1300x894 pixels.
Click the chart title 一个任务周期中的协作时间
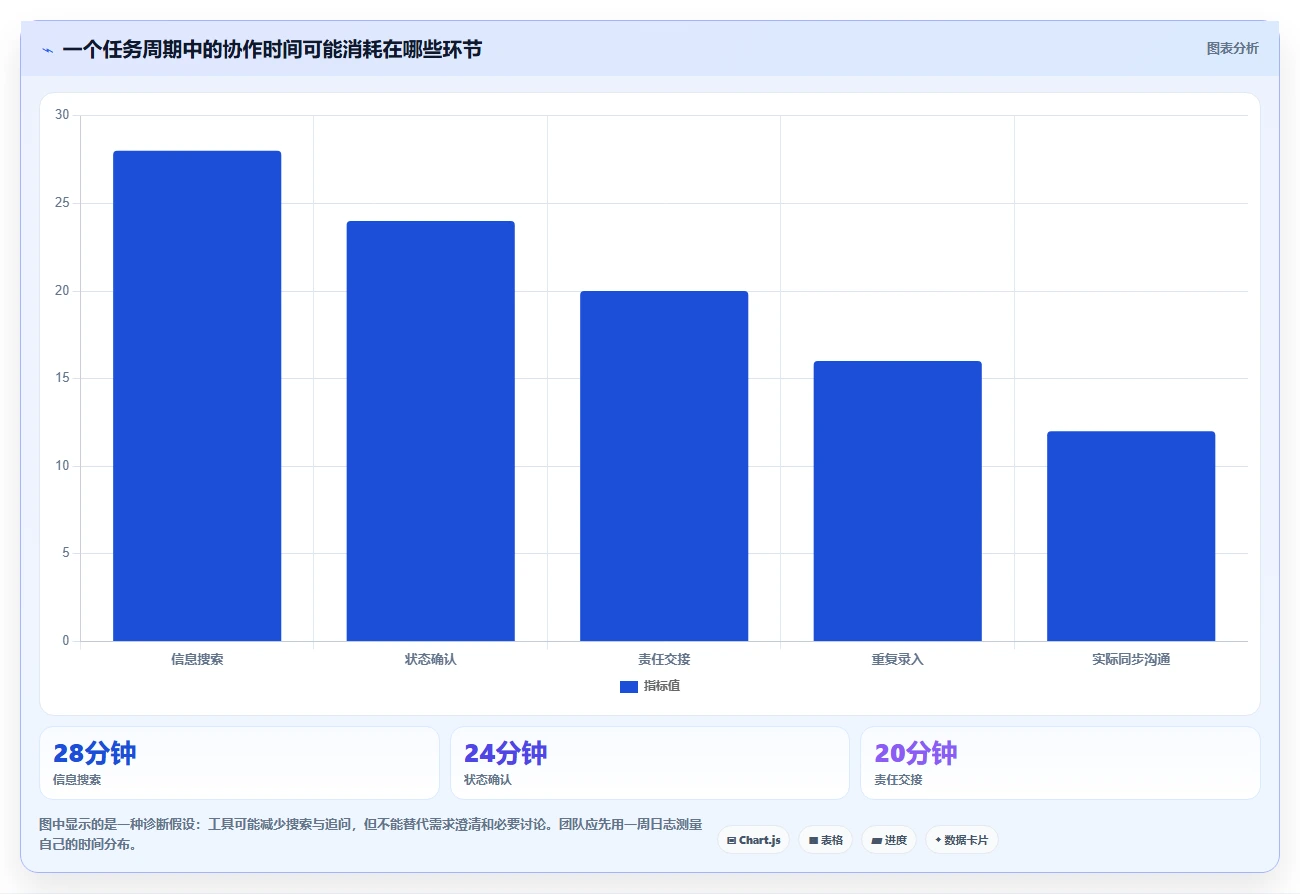(x=271, y=49)
